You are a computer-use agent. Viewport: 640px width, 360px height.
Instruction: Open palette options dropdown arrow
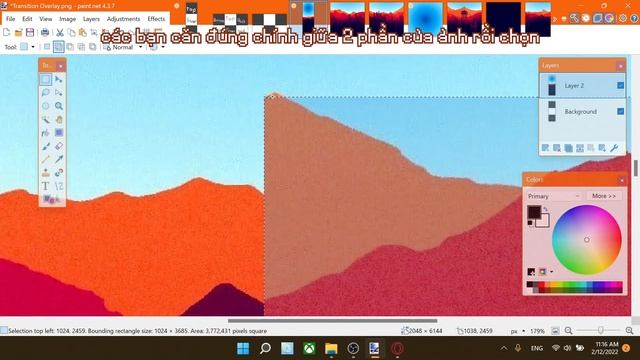pyautogui.click(x=552, y=271)
